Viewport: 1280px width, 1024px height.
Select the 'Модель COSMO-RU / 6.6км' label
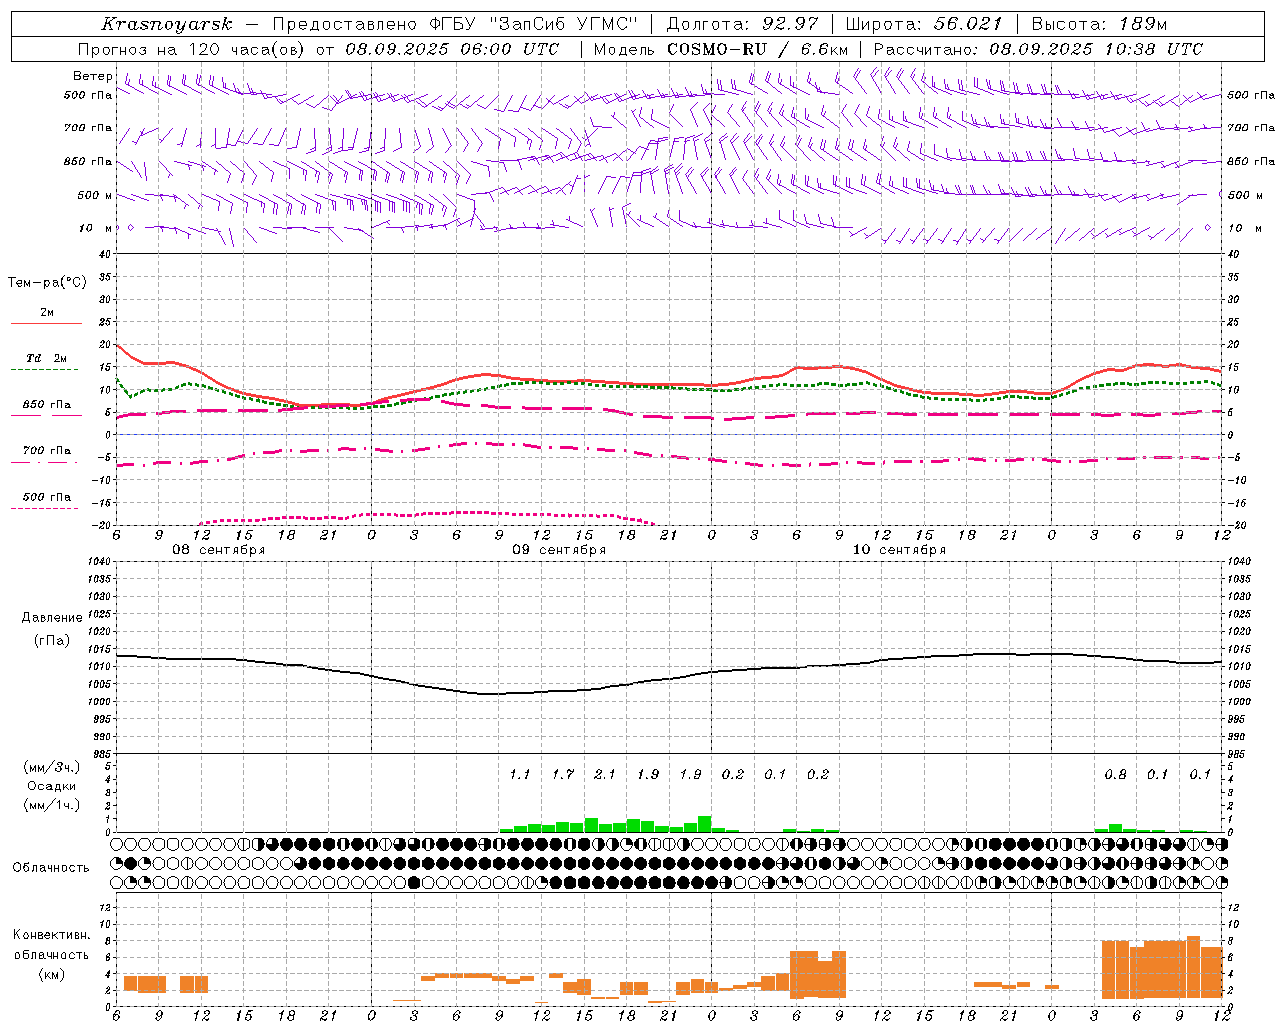tap(720, 49)
